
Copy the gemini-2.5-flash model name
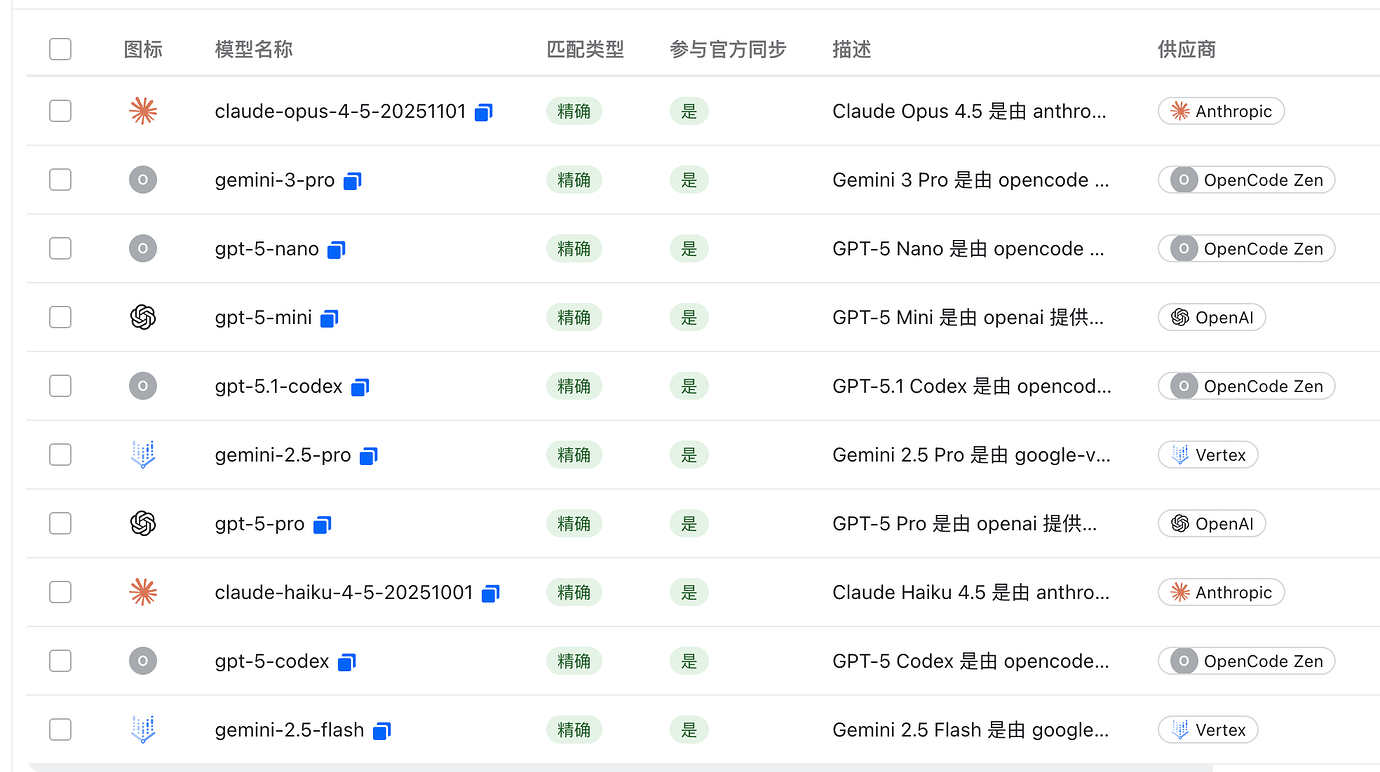tap(381, 731)
